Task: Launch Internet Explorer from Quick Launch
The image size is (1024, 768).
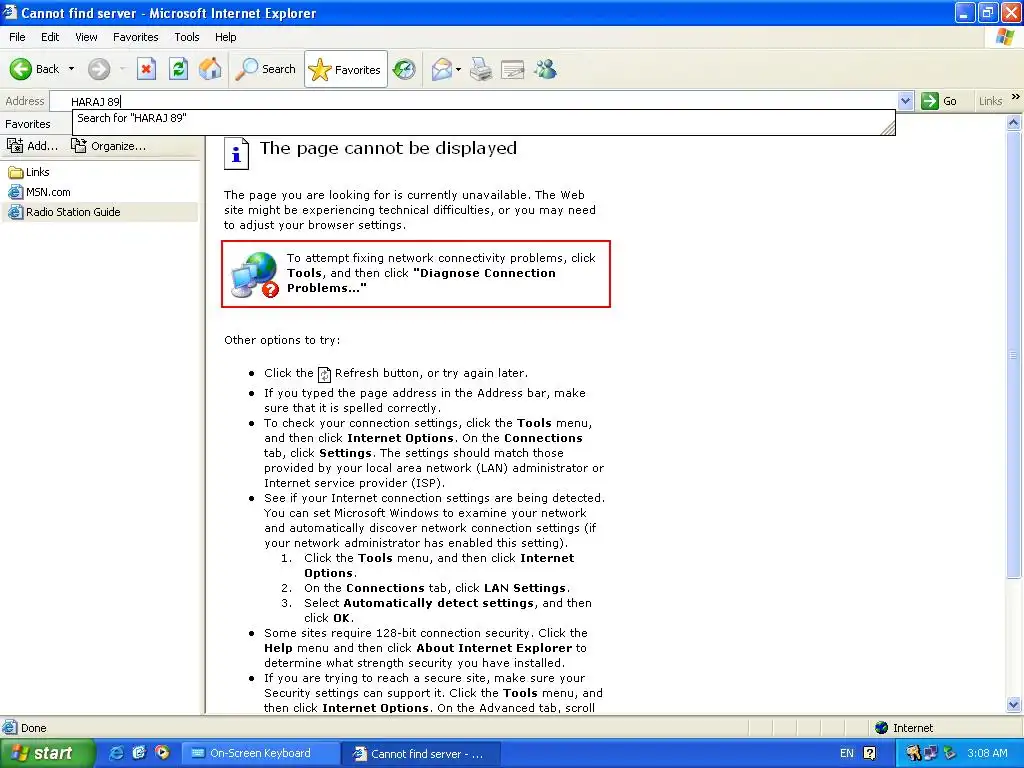Action: [x=116, y=754]
